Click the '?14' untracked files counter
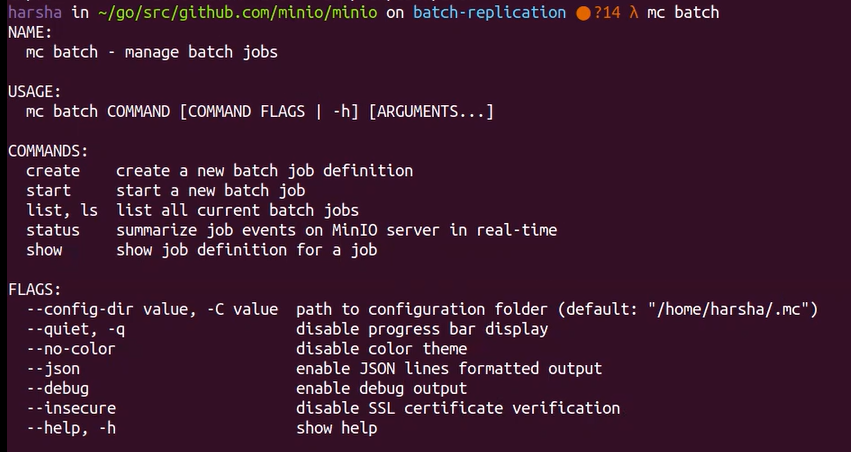851x452 pixels. coord(607,12)
